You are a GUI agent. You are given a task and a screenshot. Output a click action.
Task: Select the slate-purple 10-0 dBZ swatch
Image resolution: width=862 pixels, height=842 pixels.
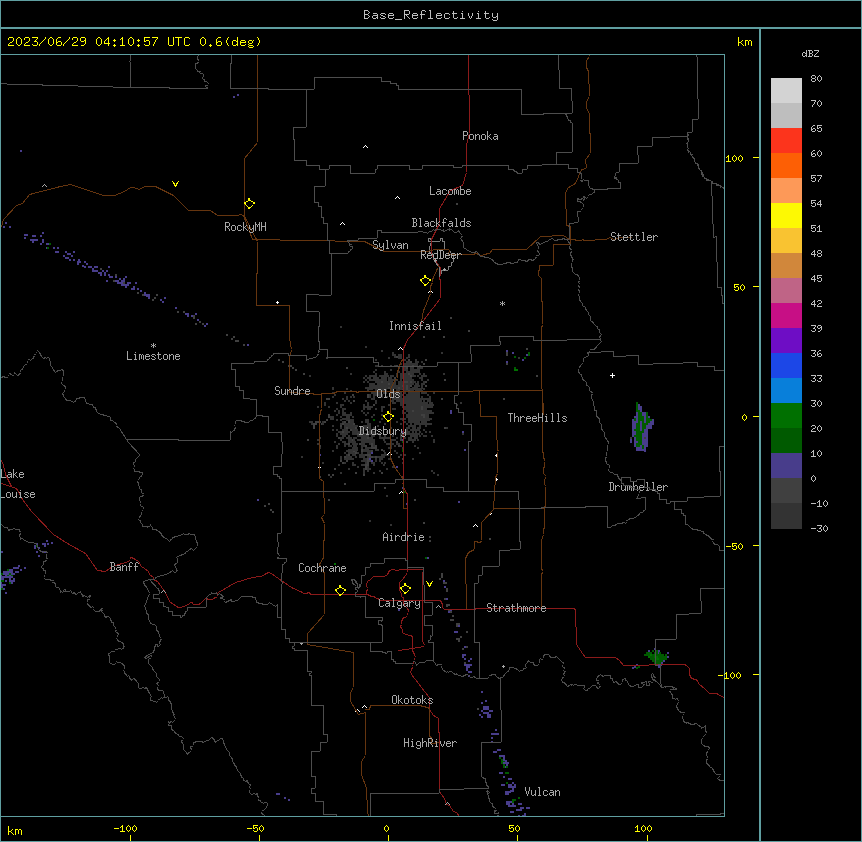coord(786,466)
